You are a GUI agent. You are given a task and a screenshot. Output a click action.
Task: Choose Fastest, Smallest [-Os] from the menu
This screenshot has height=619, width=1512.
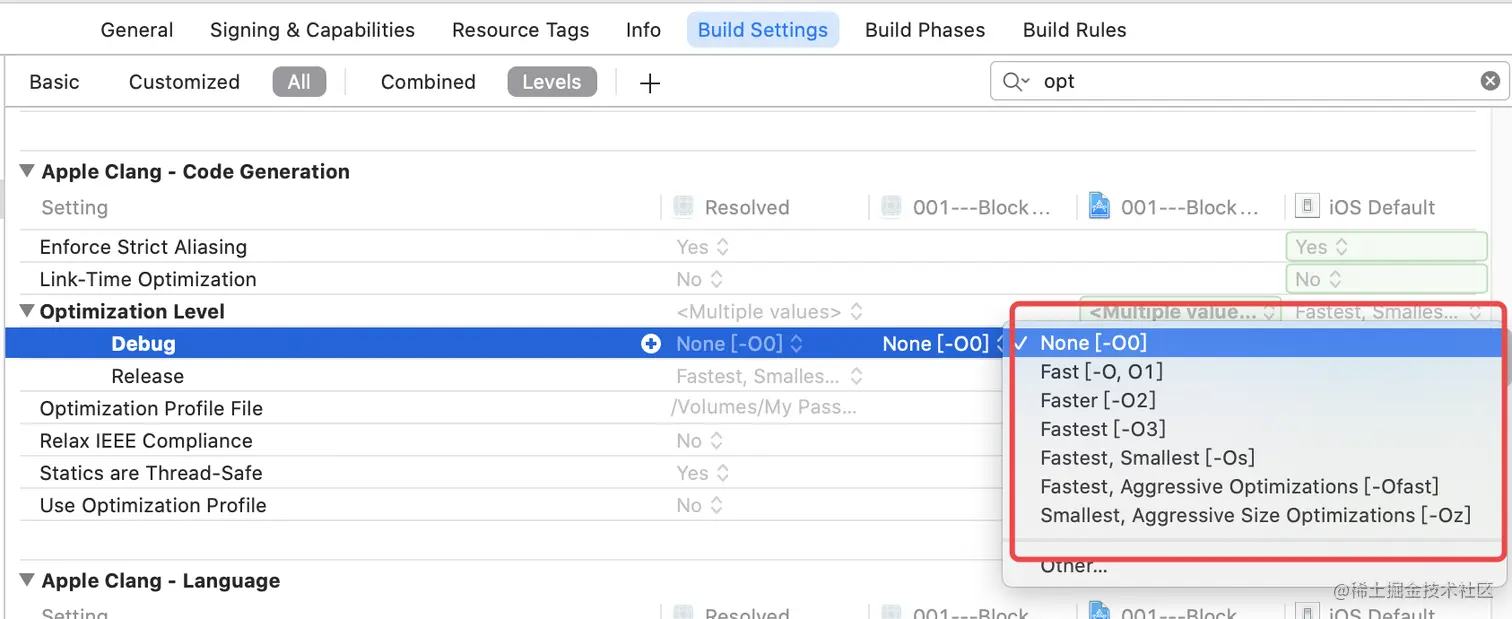click(x=1147, y=458)
